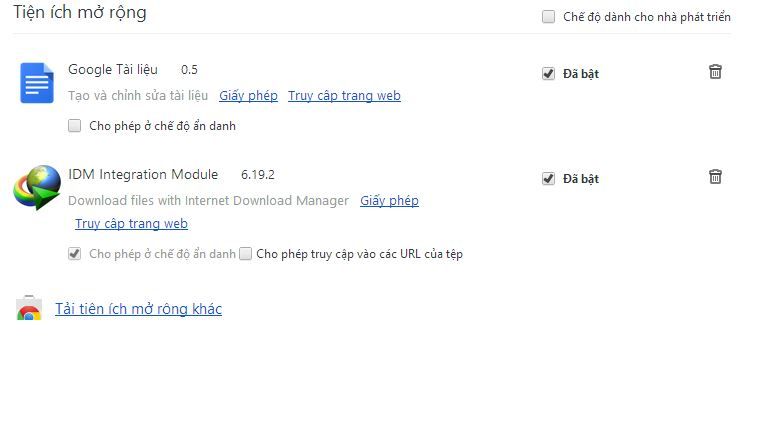
Task: Click the Google Tài liệu document icon
Action: 37,83
